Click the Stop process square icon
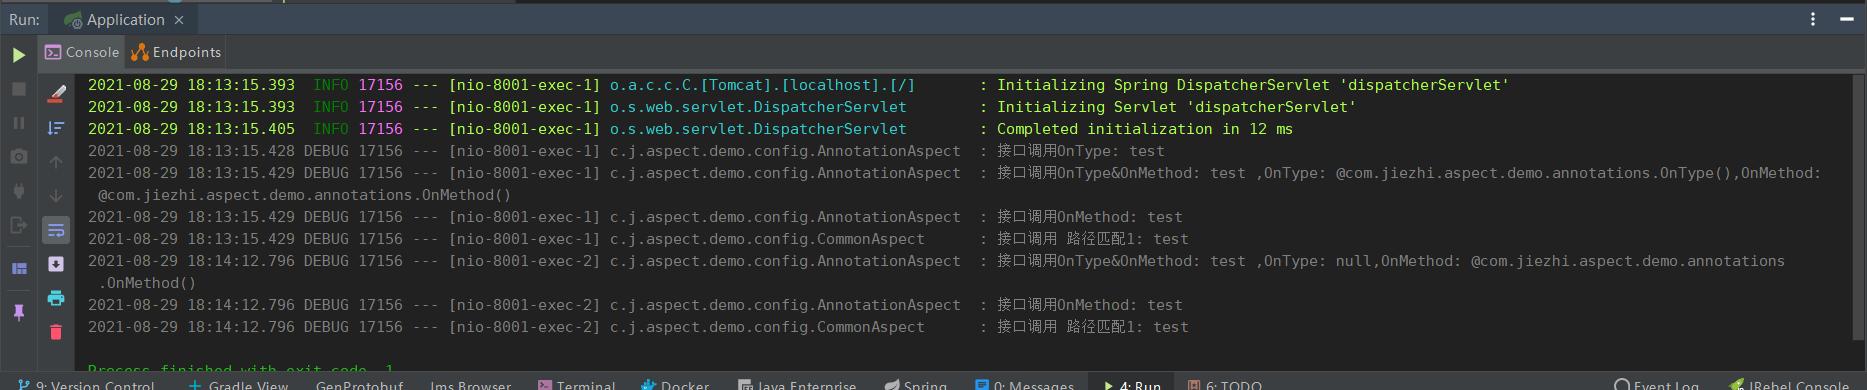Viewport: 1867px width, 390px height. [x=18, y=89]
